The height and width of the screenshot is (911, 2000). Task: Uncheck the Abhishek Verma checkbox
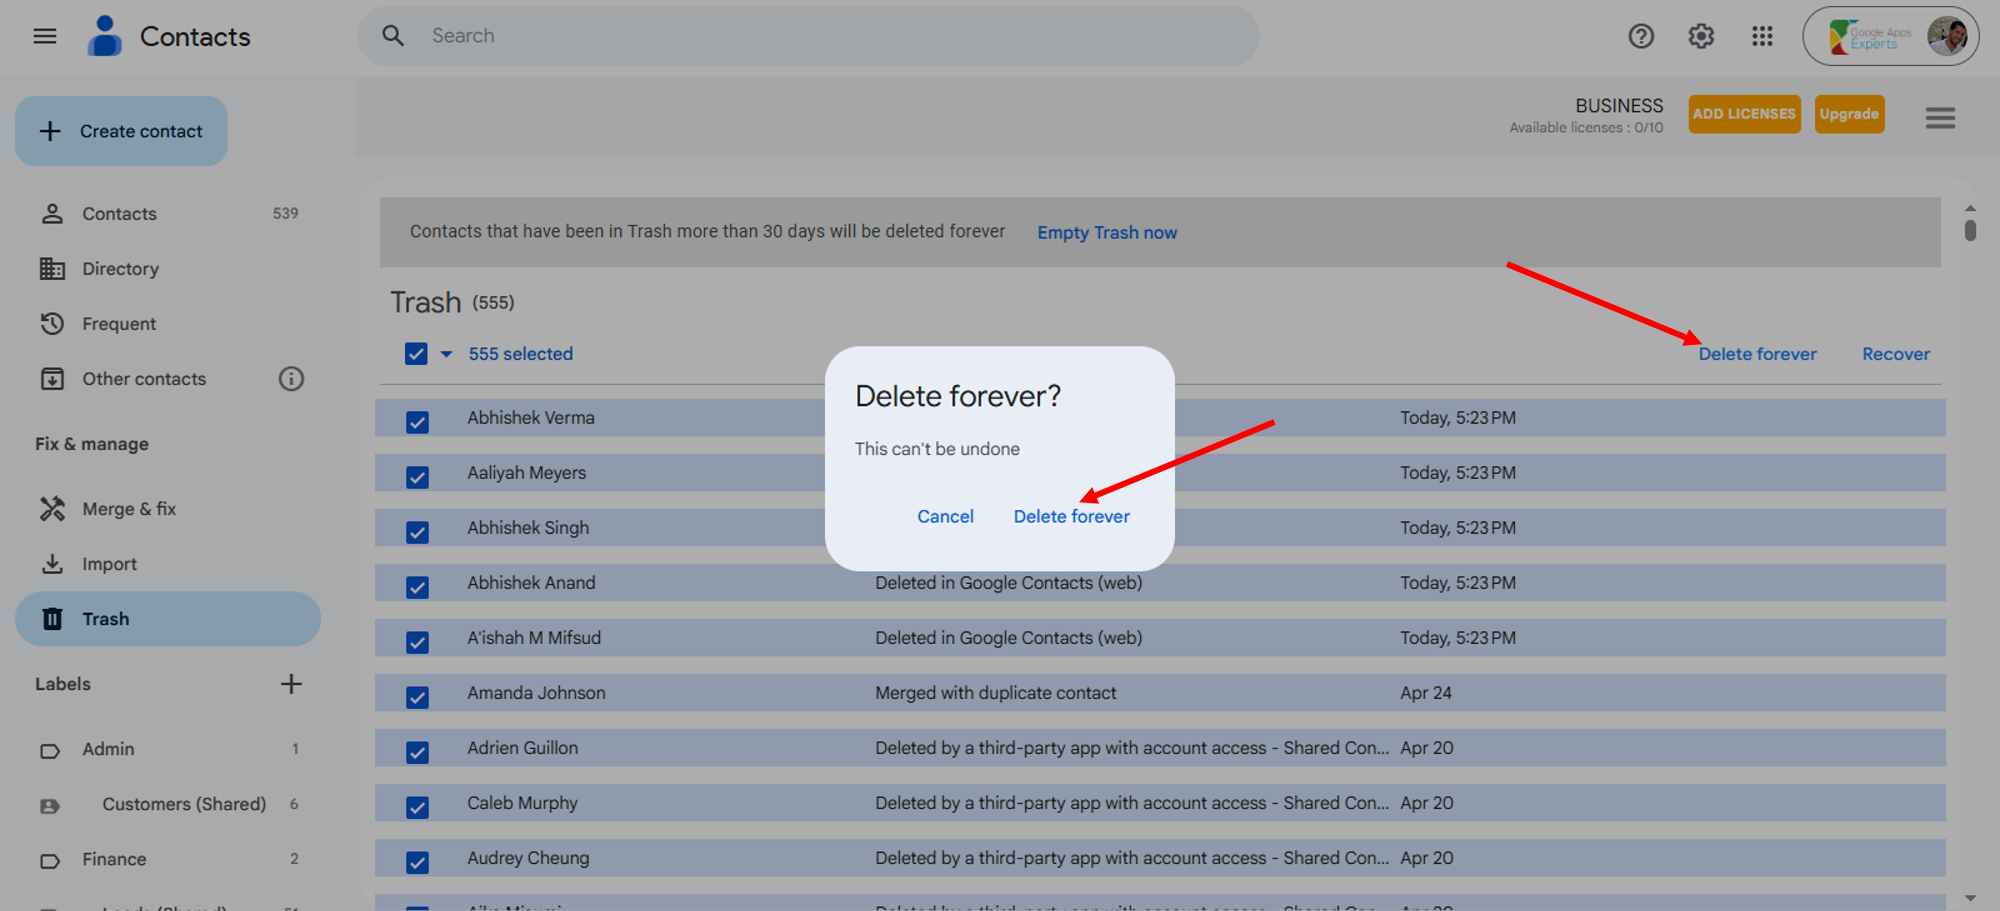[x=417, y=422]
